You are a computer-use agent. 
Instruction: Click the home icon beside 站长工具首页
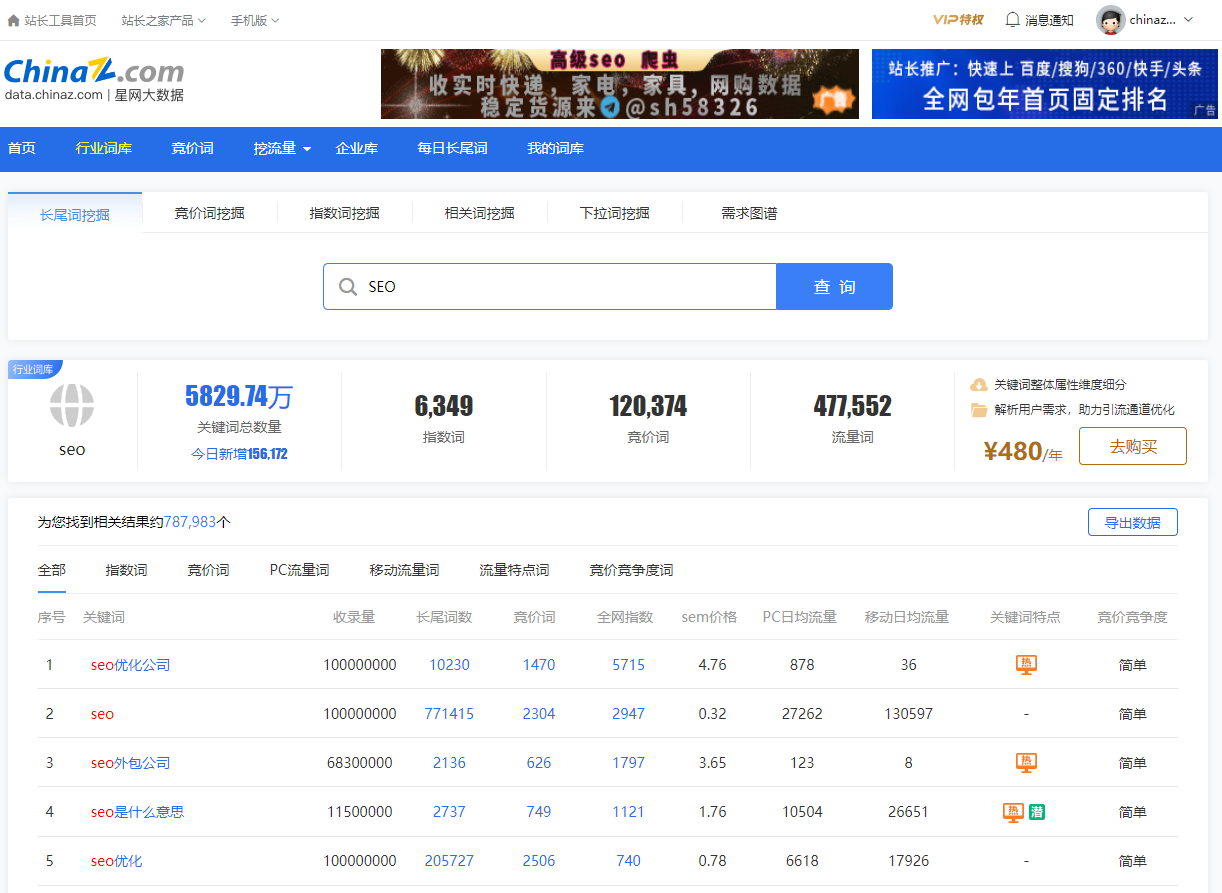[14, 20]
